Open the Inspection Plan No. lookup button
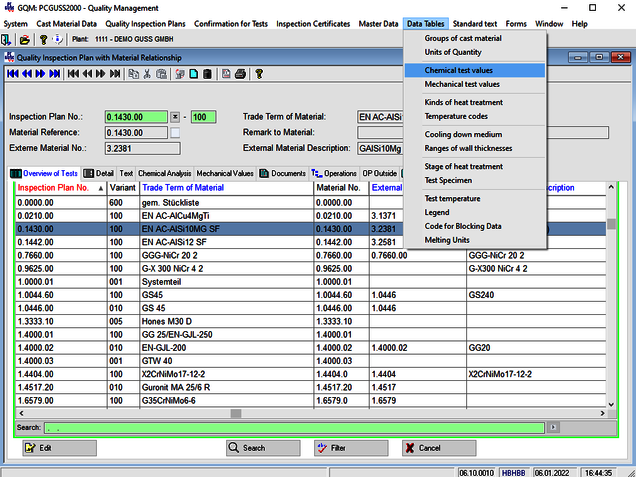This screenshot has width=636, height=477. [x=175, y=117]
